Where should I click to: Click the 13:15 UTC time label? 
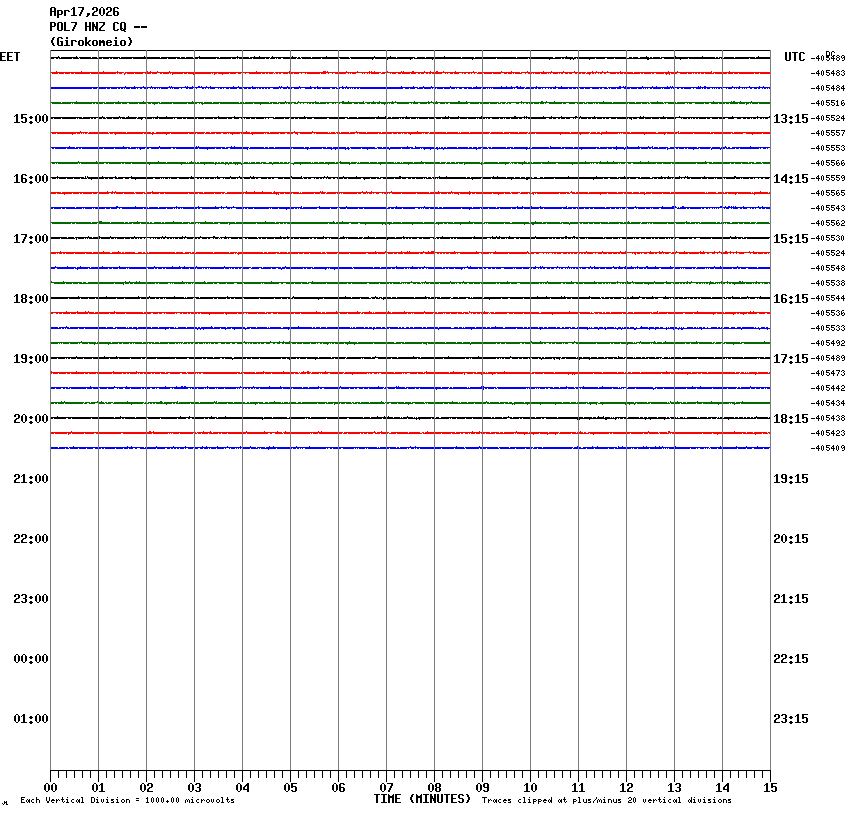790,119
